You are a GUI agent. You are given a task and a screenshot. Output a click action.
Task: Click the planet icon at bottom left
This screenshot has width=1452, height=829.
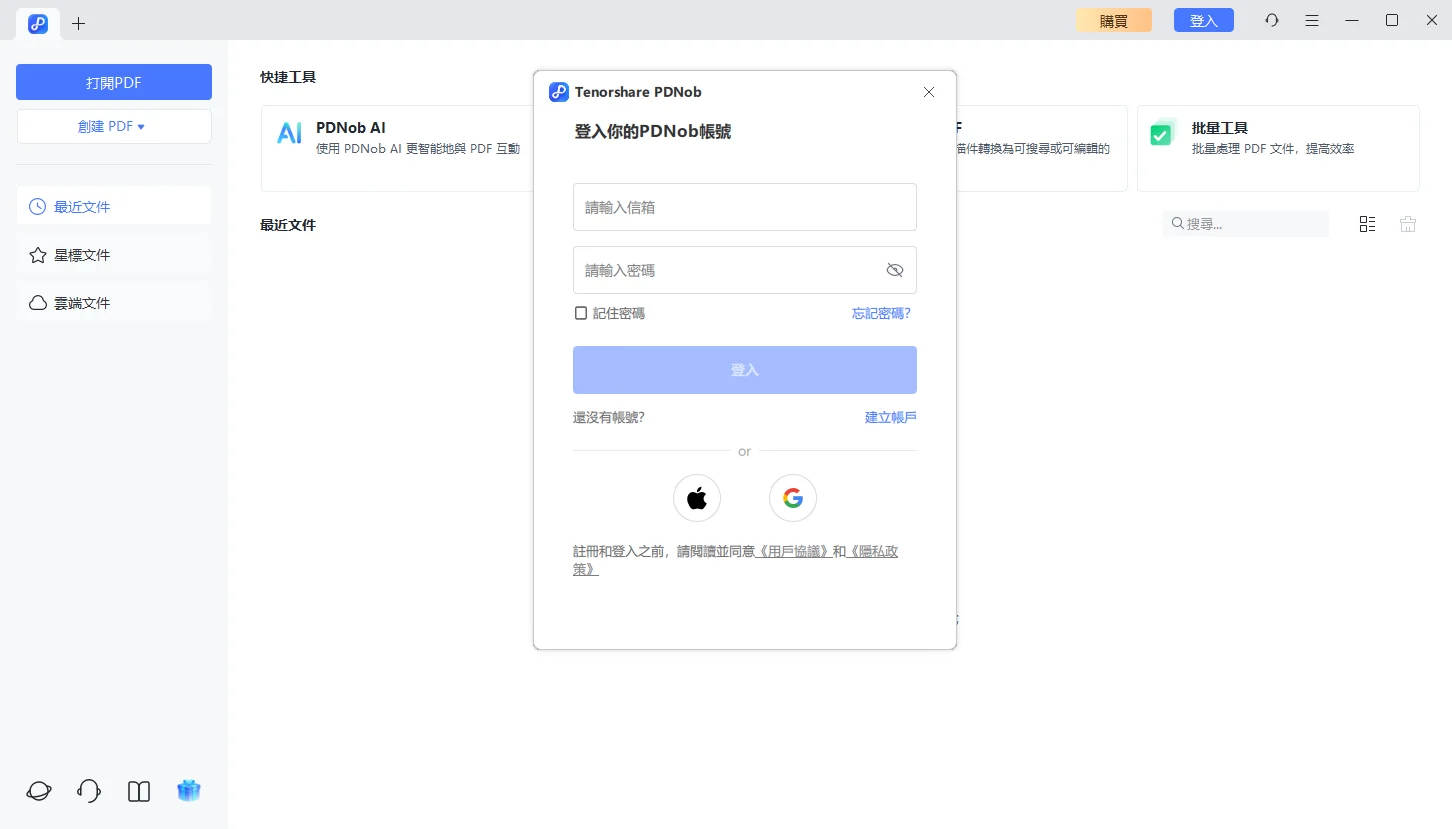pyautogui.click(x=39, y=791)
